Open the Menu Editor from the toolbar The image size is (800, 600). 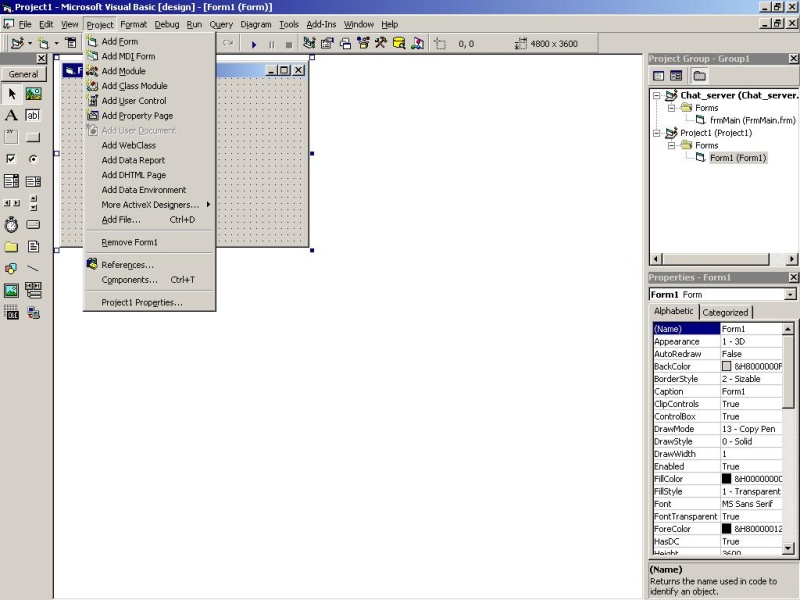click(x=71, y=43)
